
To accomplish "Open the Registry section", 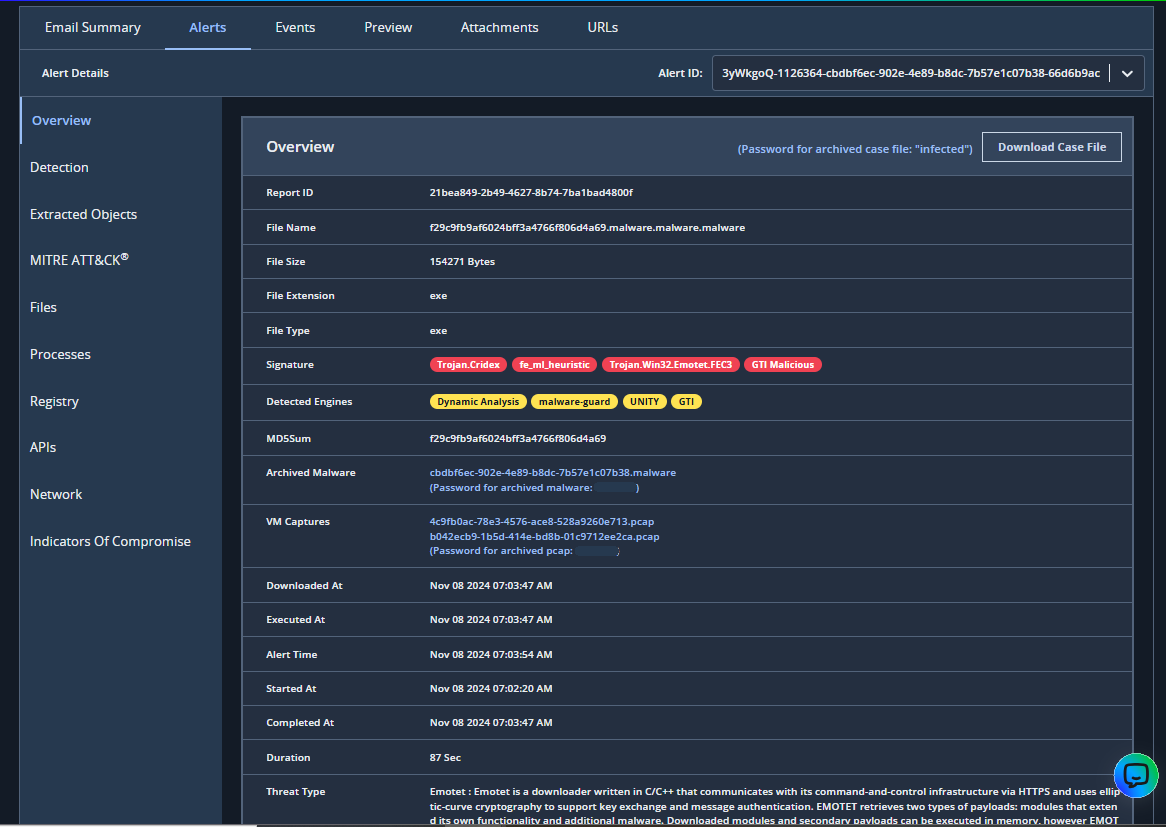I will (54, 402).
